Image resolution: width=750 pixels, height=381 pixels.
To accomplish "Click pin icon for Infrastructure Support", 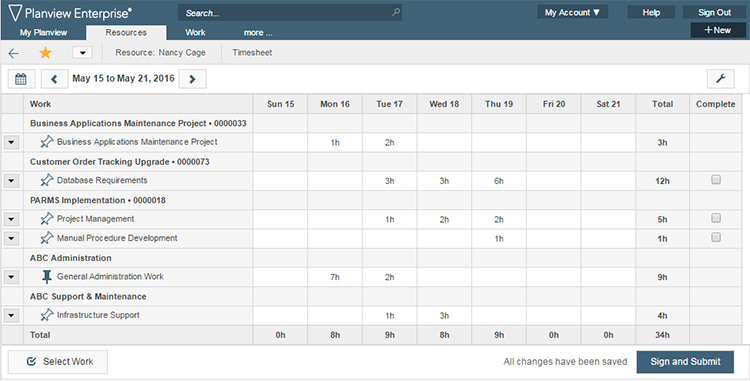I will [46, 315].
